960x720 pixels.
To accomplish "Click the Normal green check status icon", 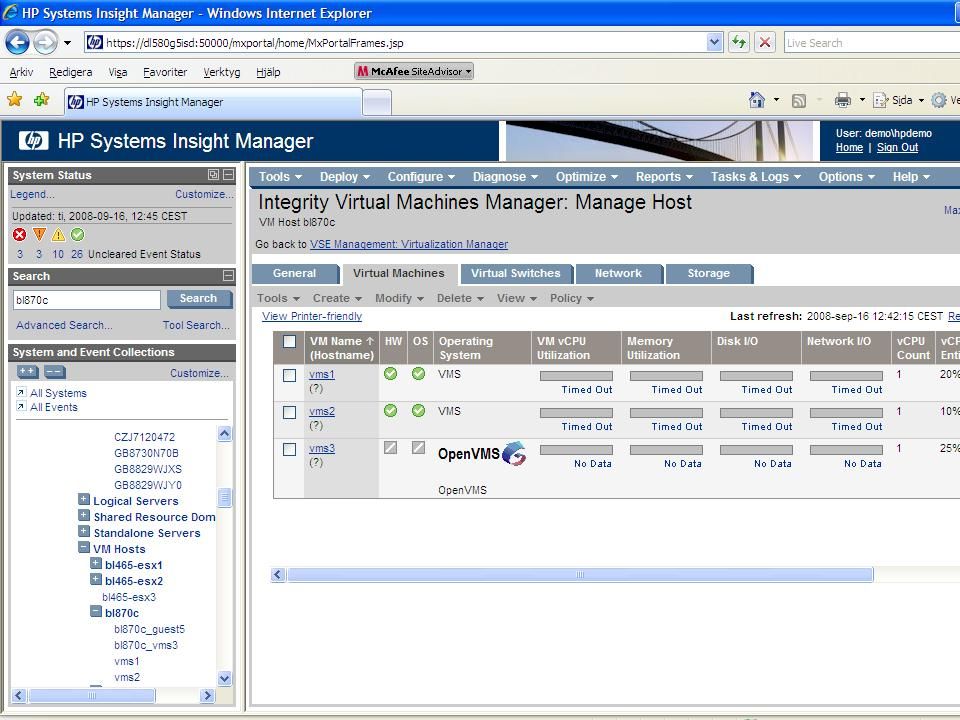I will pos(77,234).
